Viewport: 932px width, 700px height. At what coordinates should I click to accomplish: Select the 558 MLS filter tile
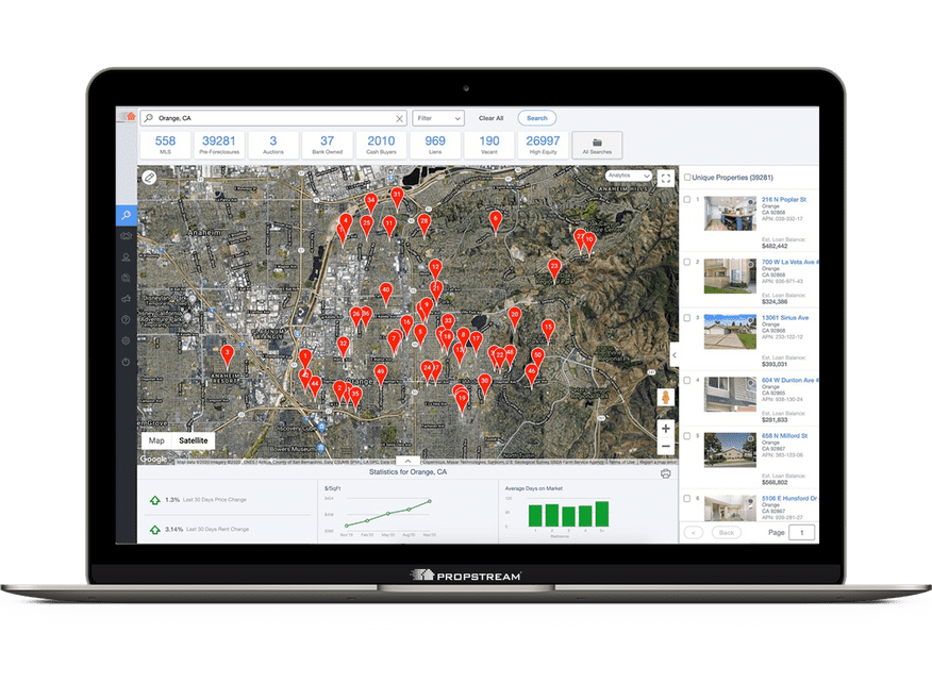[x=165, y=145]
